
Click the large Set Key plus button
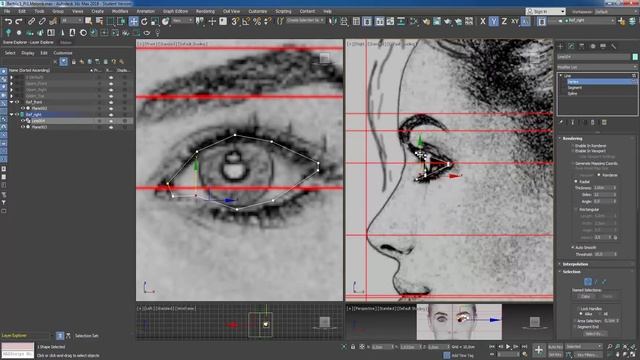point(539,350)
